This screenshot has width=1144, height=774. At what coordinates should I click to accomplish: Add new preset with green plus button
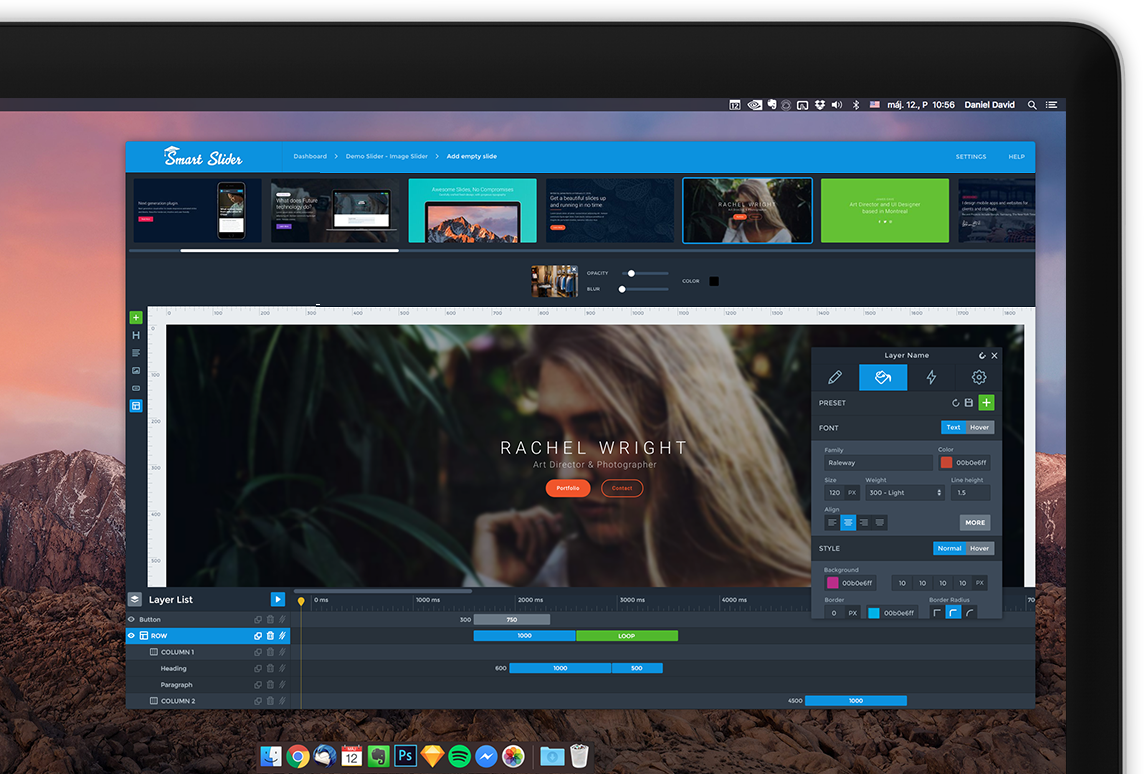click(x=986, y=403)
